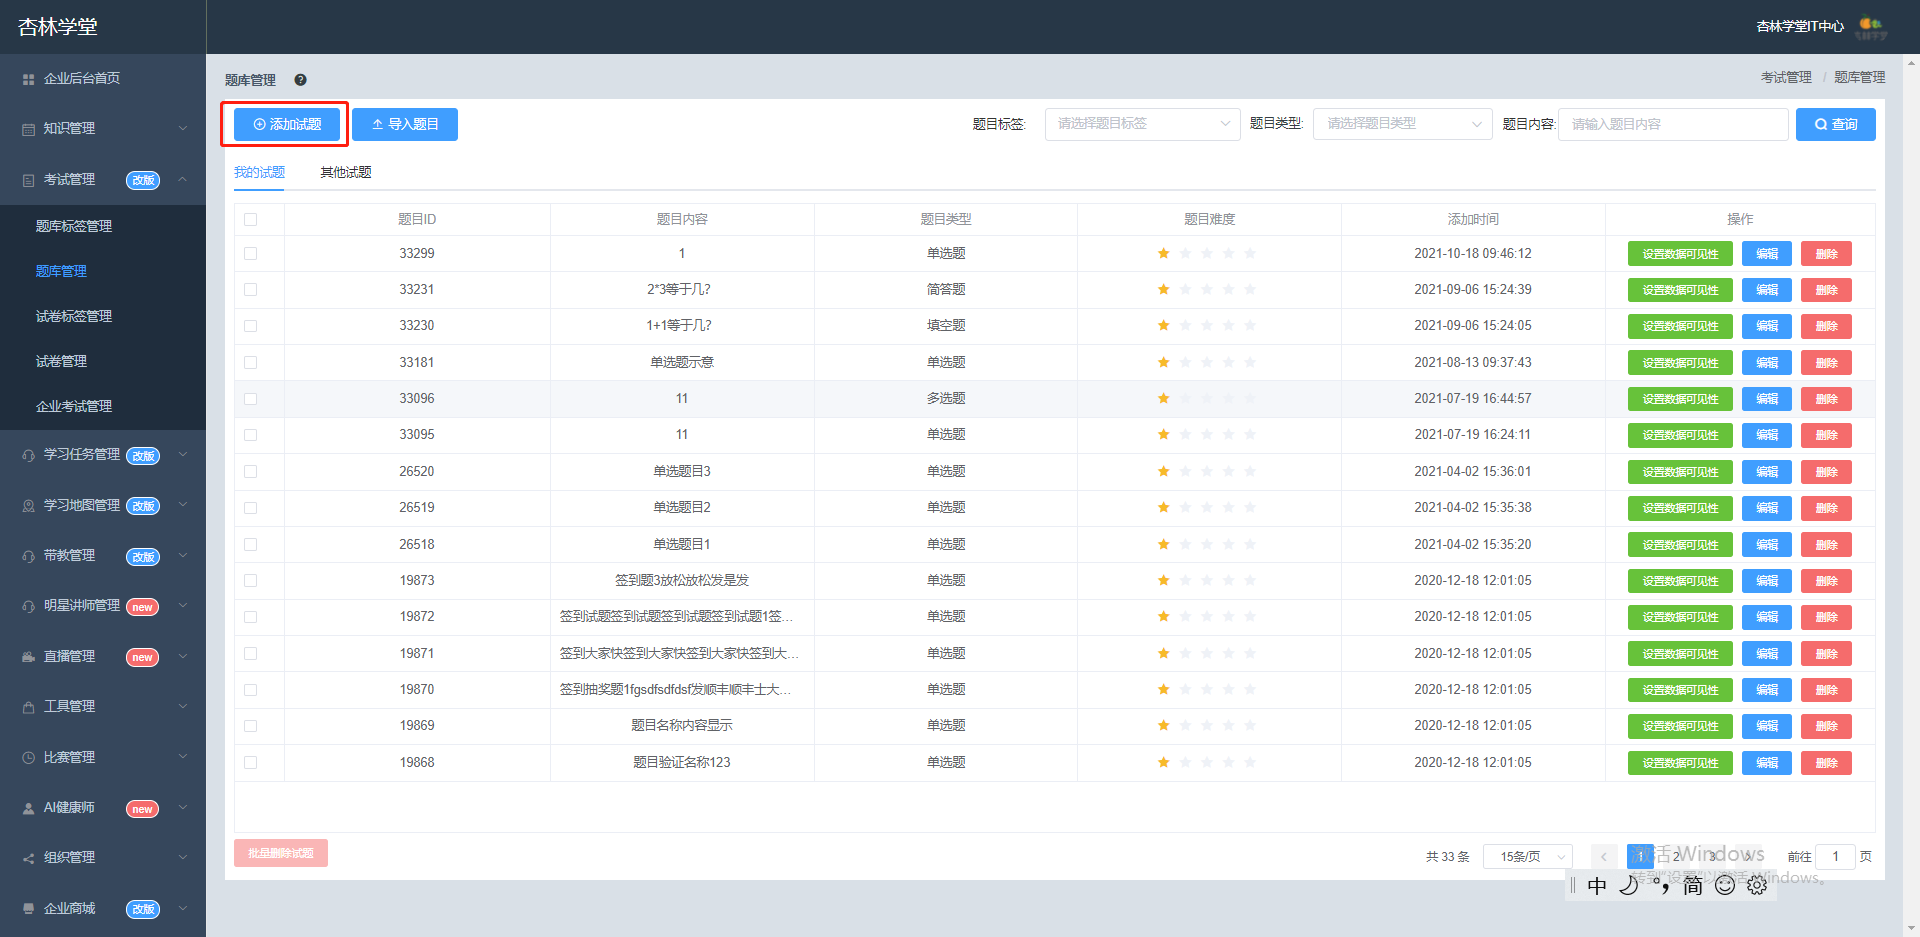Click the help question mark next to 题库管理

click(300, 80)
